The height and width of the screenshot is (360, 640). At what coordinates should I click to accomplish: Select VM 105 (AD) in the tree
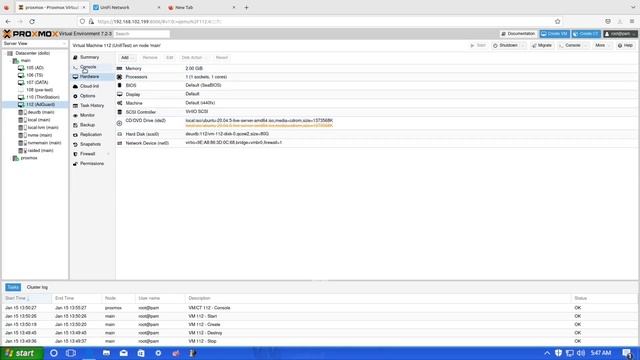coord(35,68)
